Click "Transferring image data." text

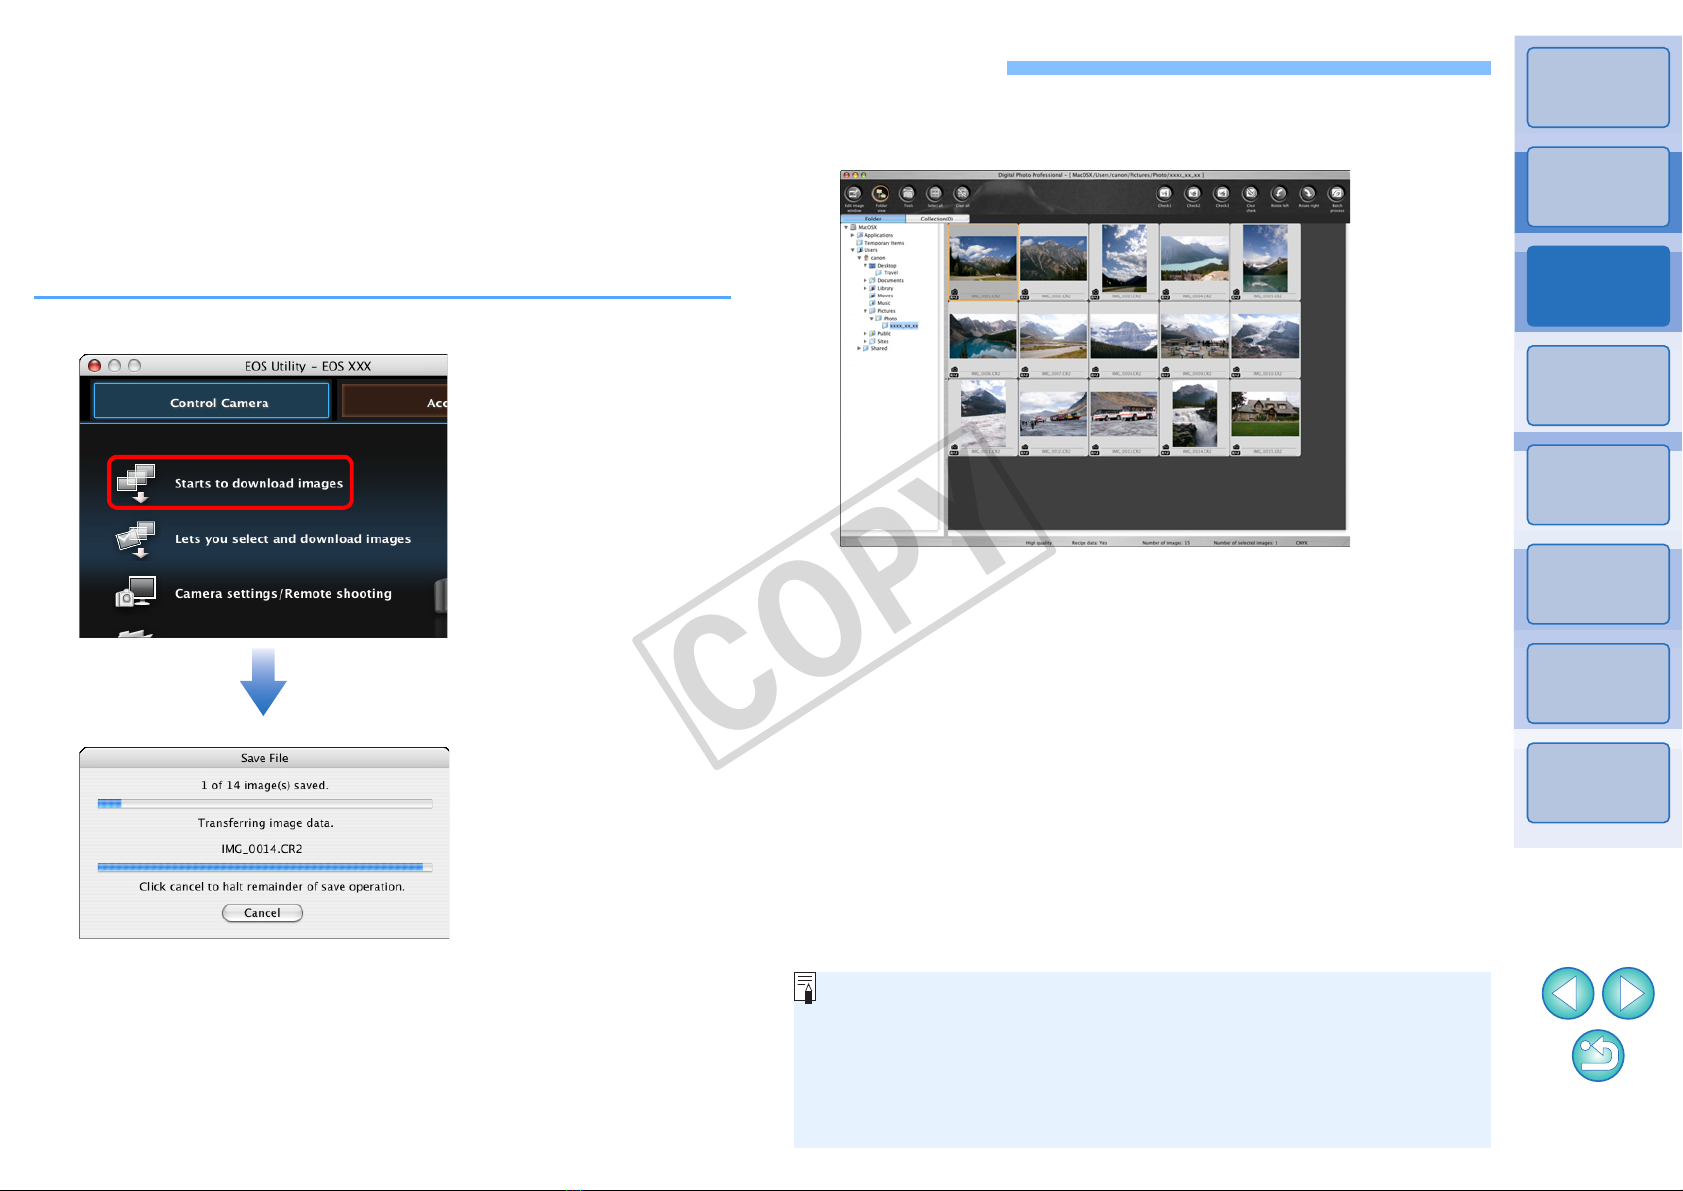265,823
